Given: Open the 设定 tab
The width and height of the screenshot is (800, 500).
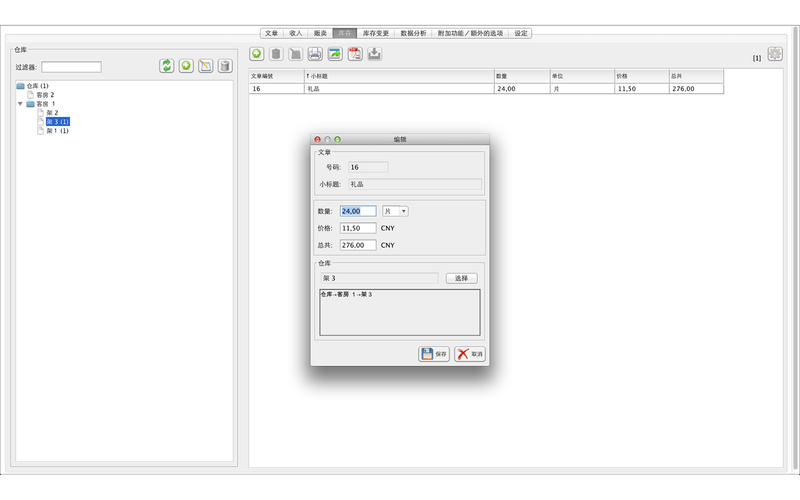Looking at the screenshot, I should [x=520, y=33].
